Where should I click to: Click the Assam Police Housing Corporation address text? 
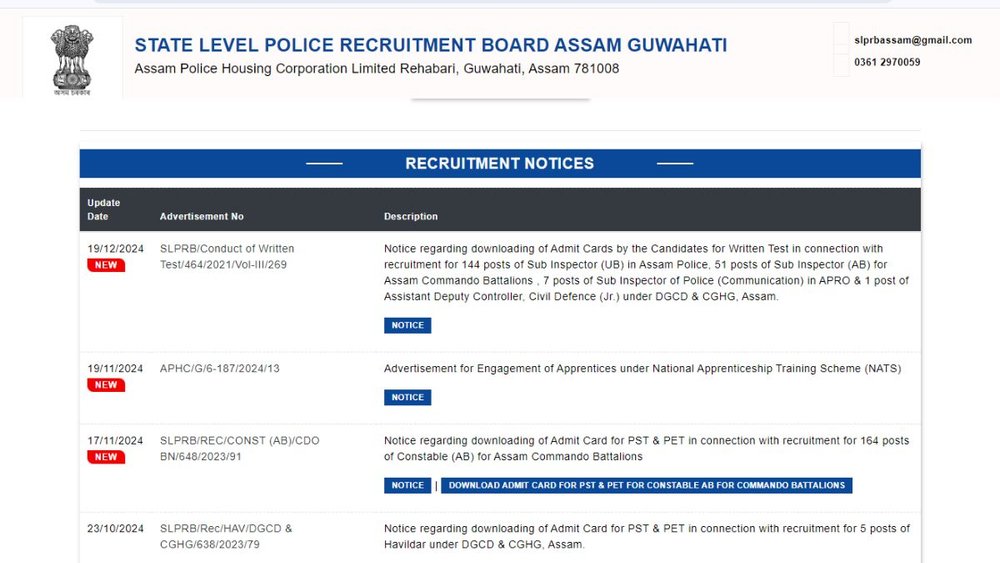[x=376, y=69]
